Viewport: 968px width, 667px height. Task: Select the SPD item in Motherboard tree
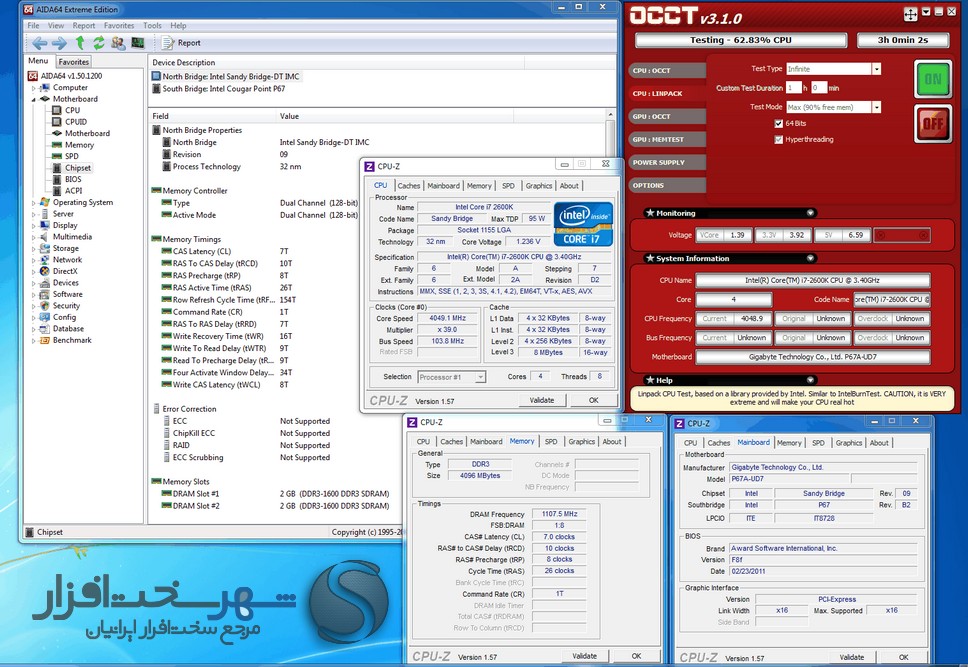coord(72,156)
